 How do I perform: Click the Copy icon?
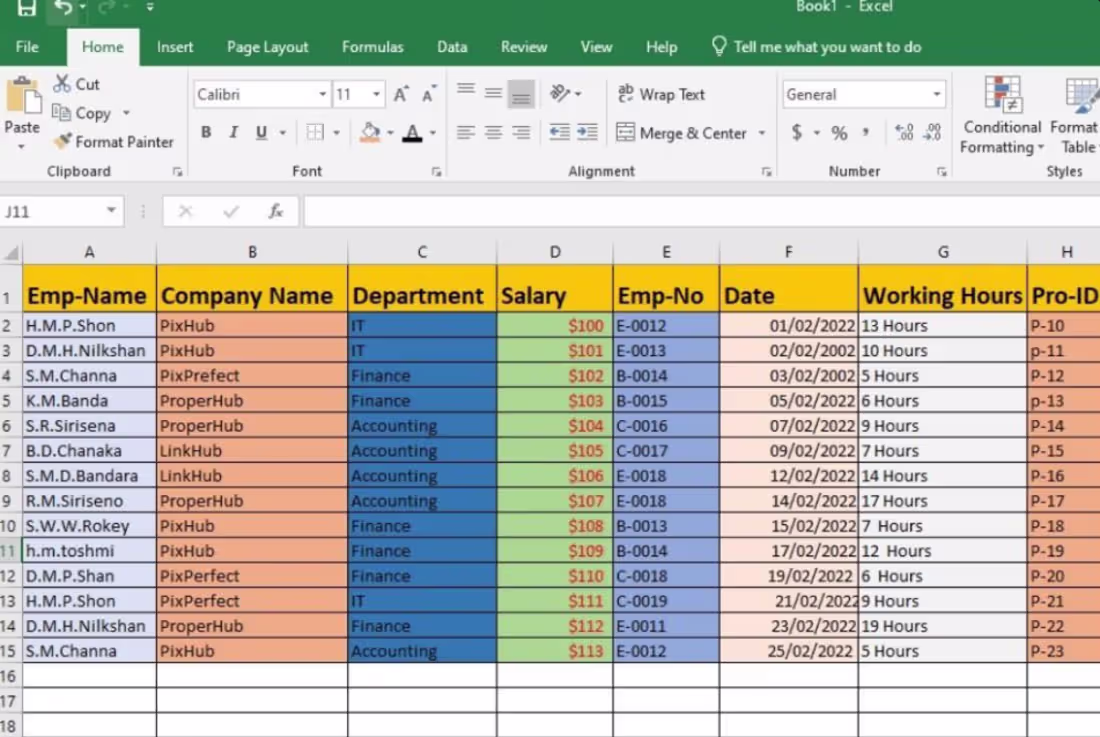[62, 112]
